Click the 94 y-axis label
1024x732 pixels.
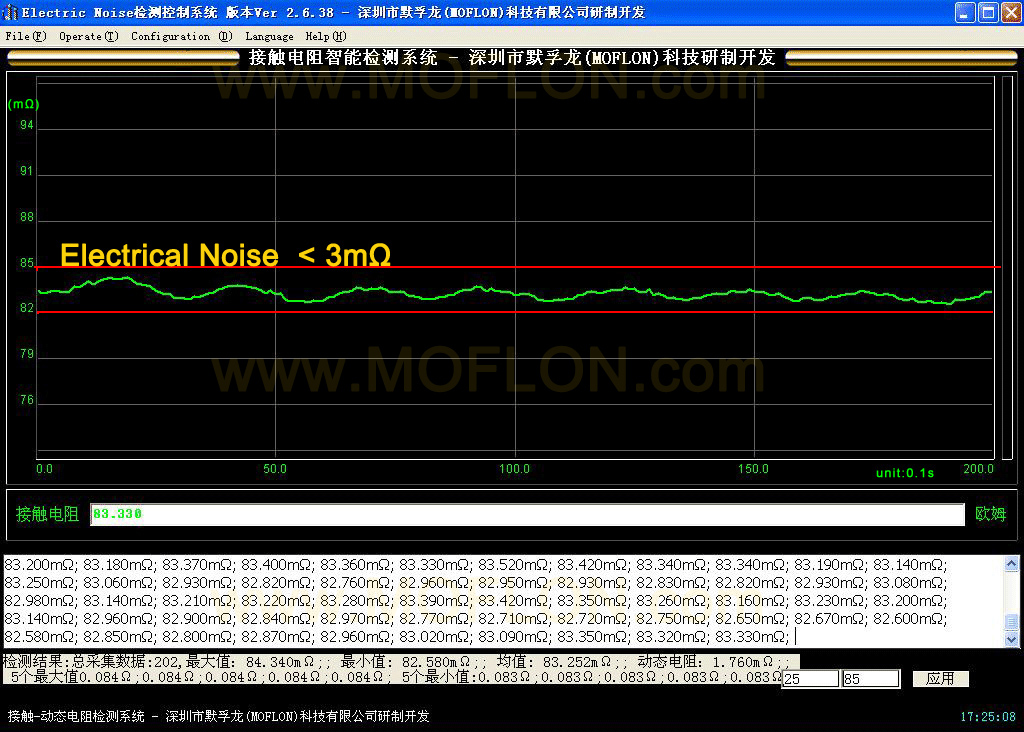(x=26, y=125)
